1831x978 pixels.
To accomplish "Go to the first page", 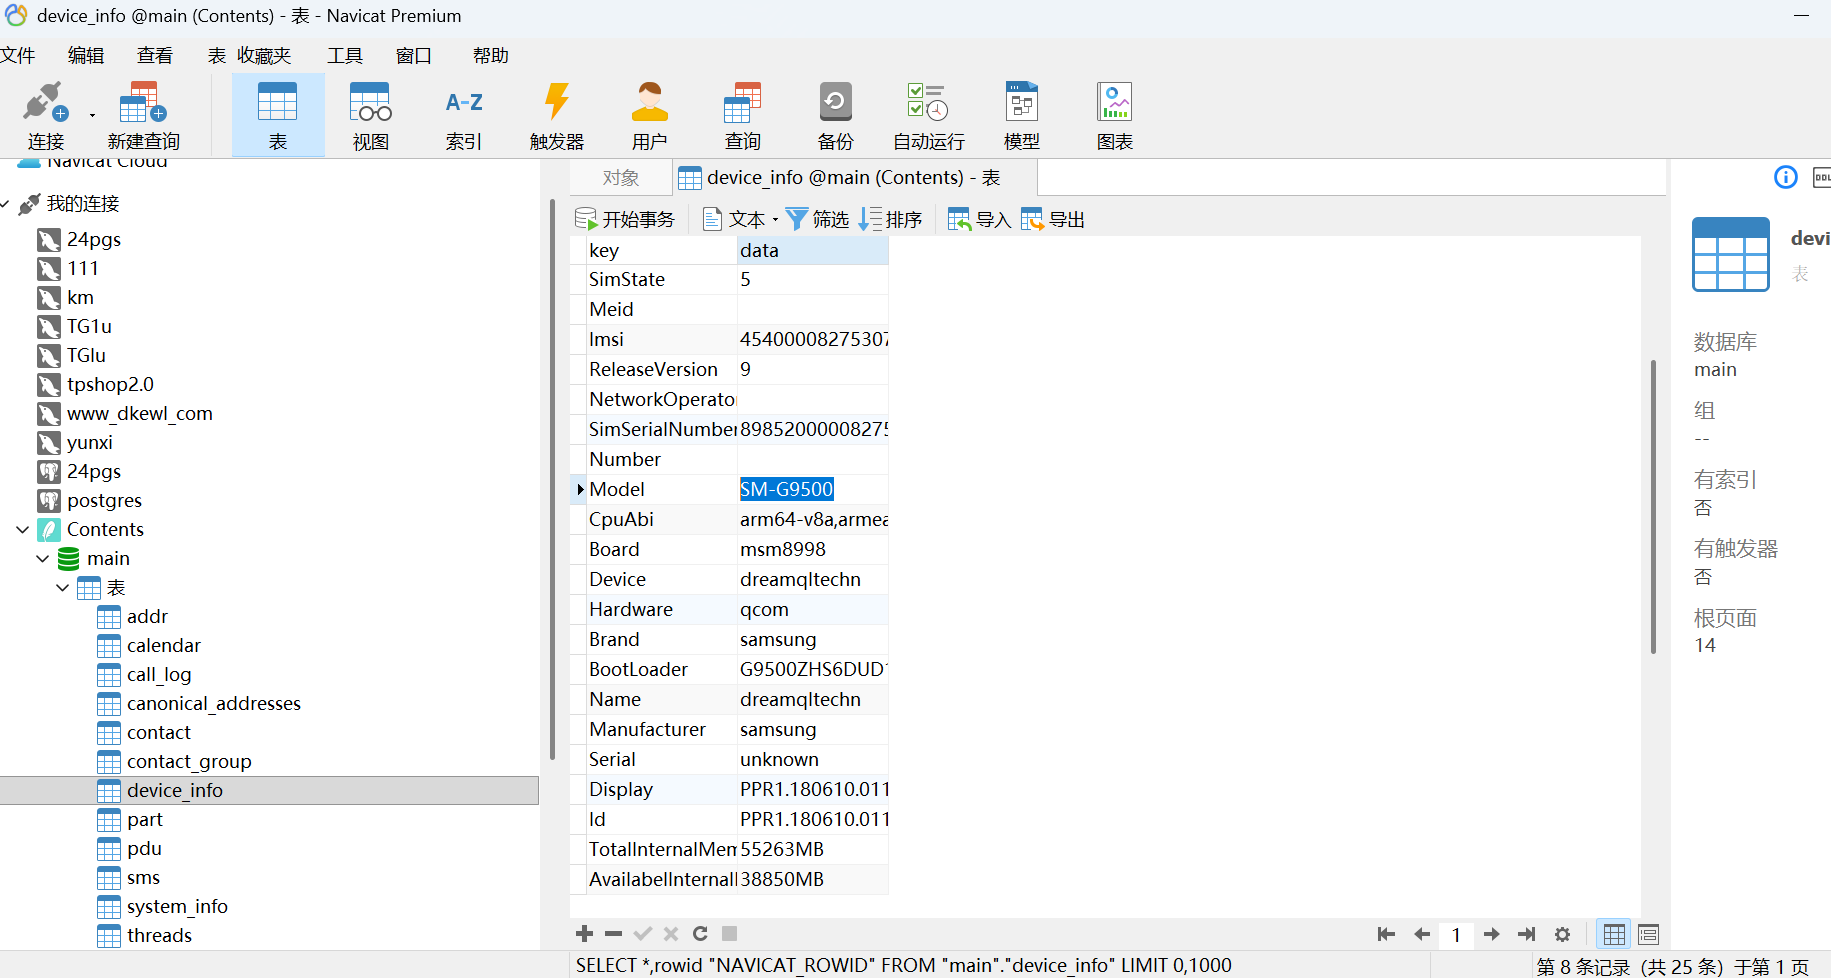I will [x=1386, y=934].
